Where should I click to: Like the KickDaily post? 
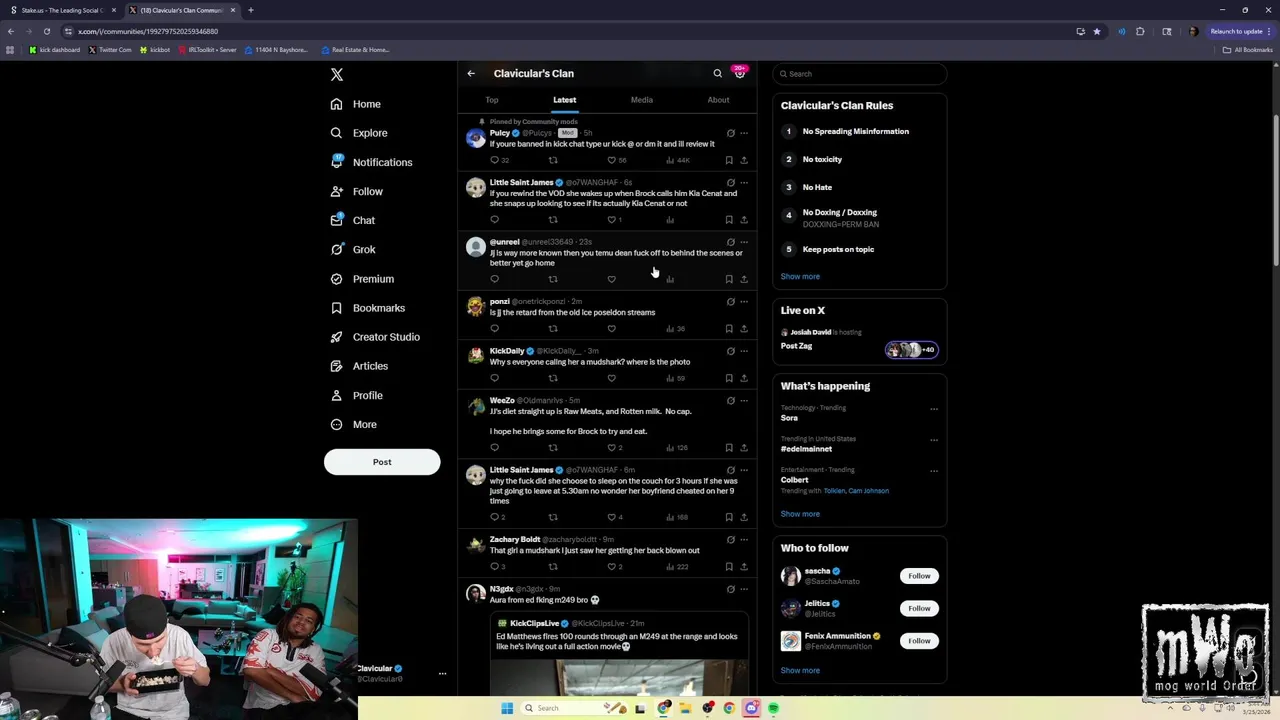tap(612, 378)
